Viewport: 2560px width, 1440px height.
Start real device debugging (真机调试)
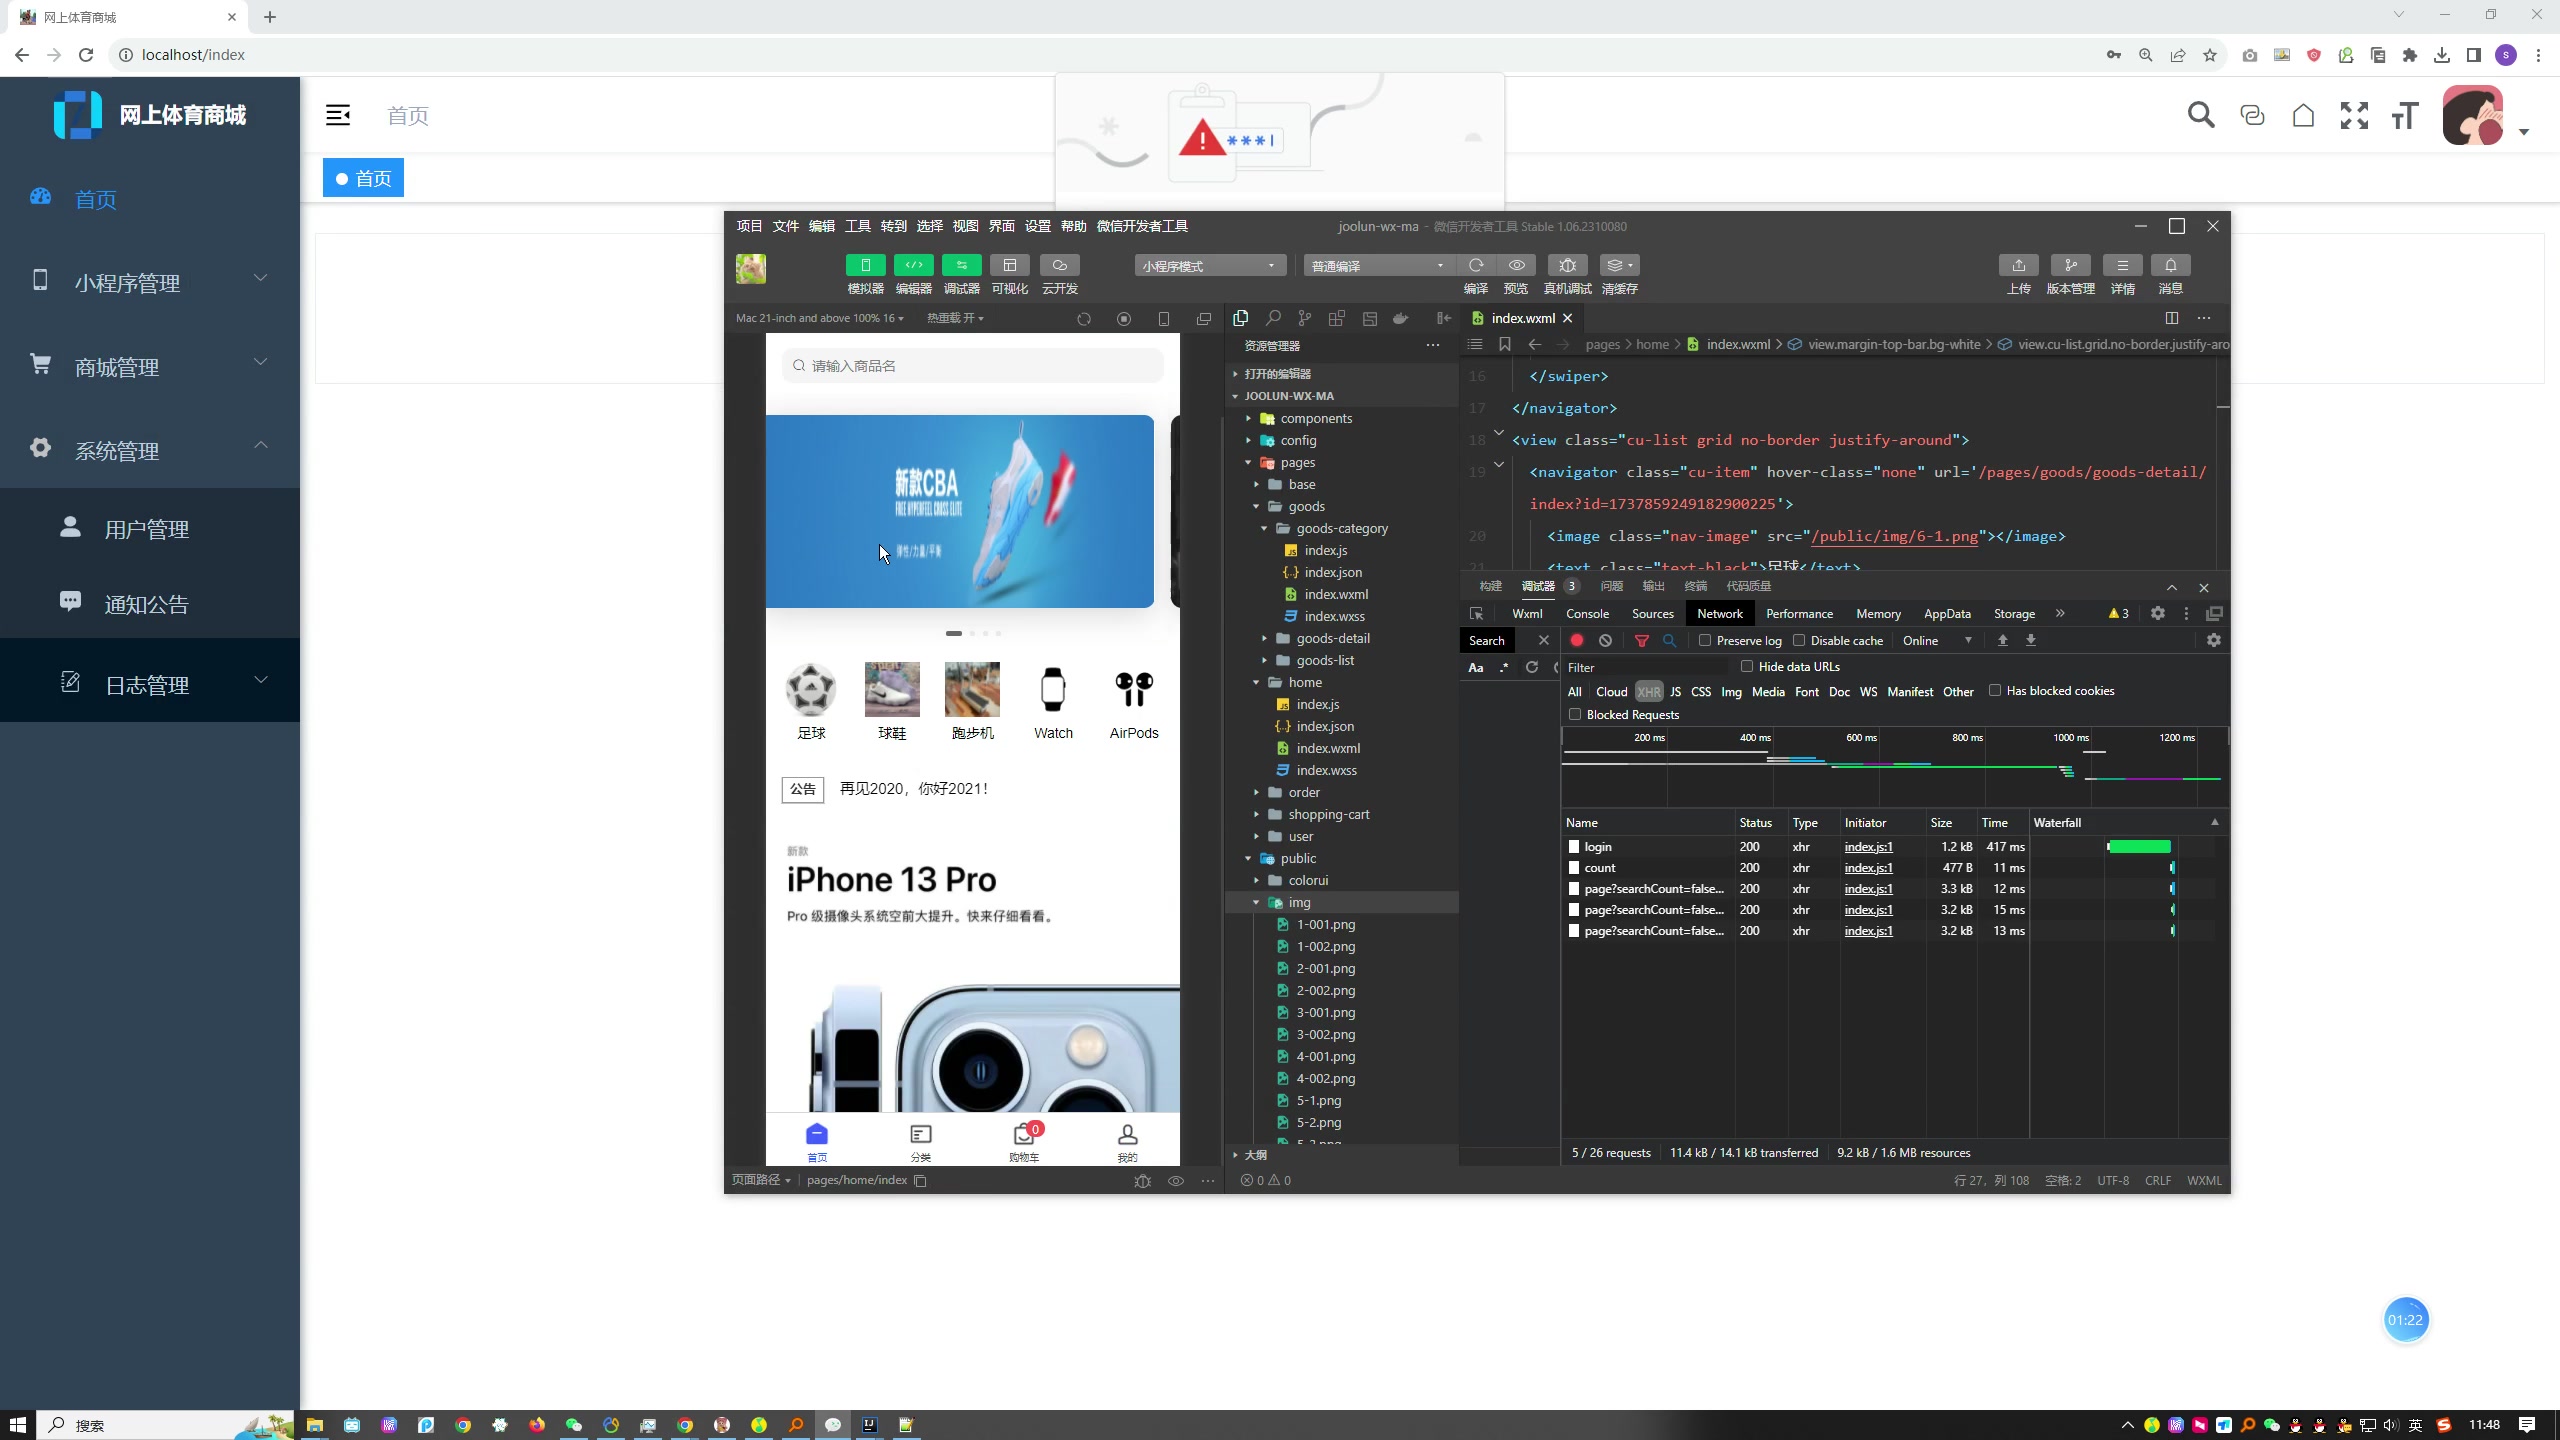pyautogui.click(x=1567, y=265)
